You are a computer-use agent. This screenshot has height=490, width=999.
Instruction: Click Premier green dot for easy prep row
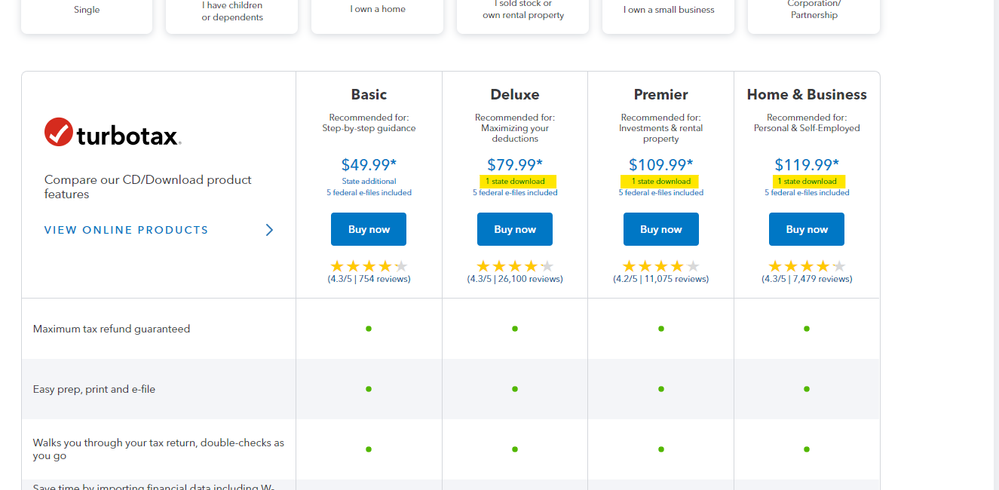[661, 389]
